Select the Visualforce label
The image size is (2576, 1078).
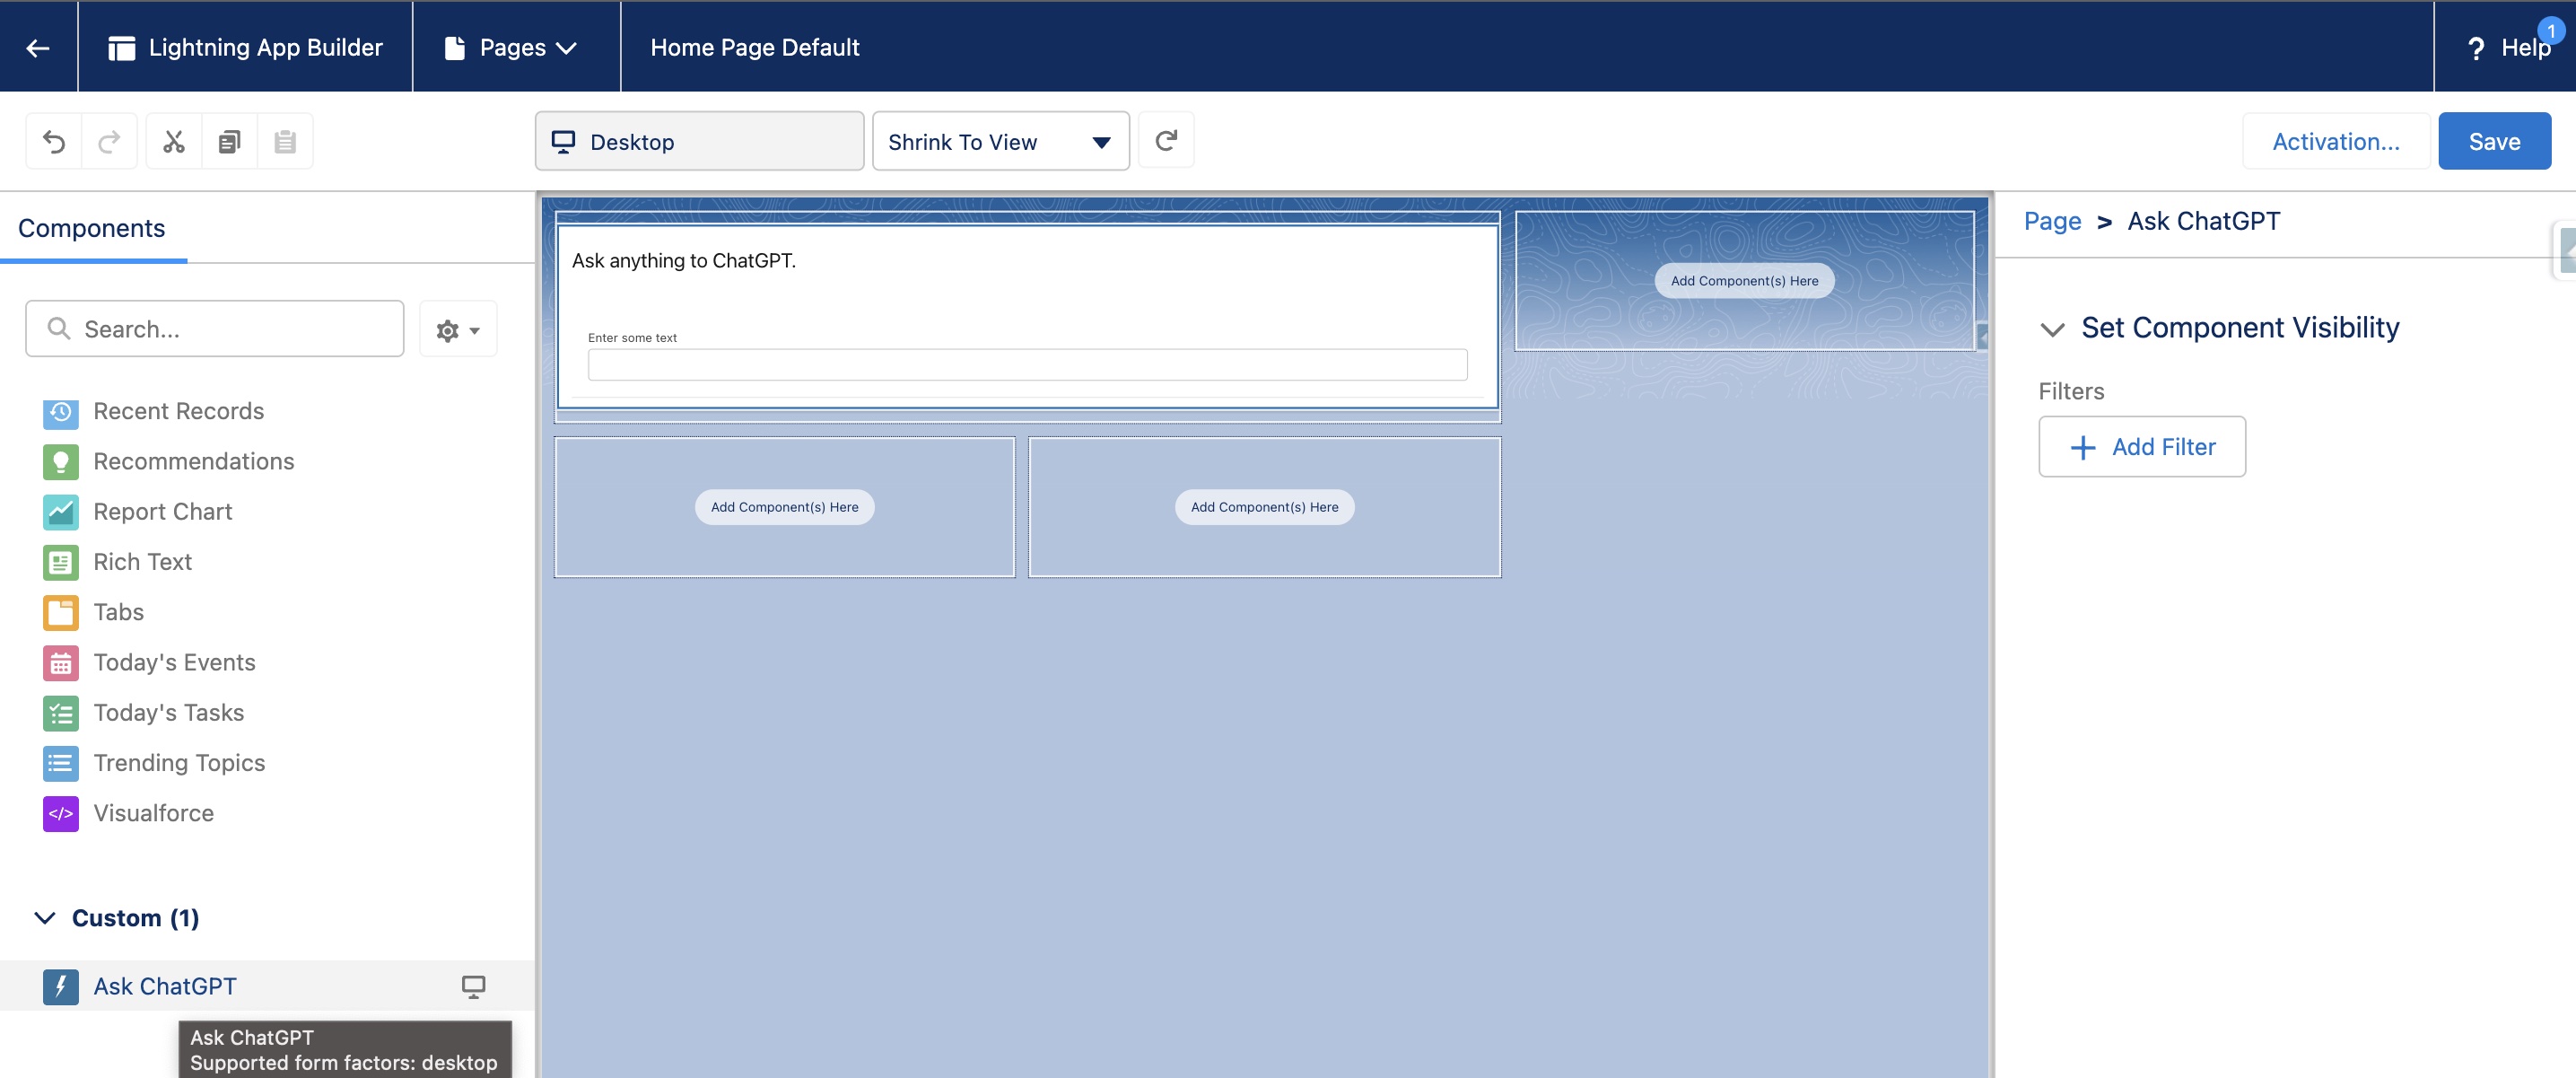point(154,812)
